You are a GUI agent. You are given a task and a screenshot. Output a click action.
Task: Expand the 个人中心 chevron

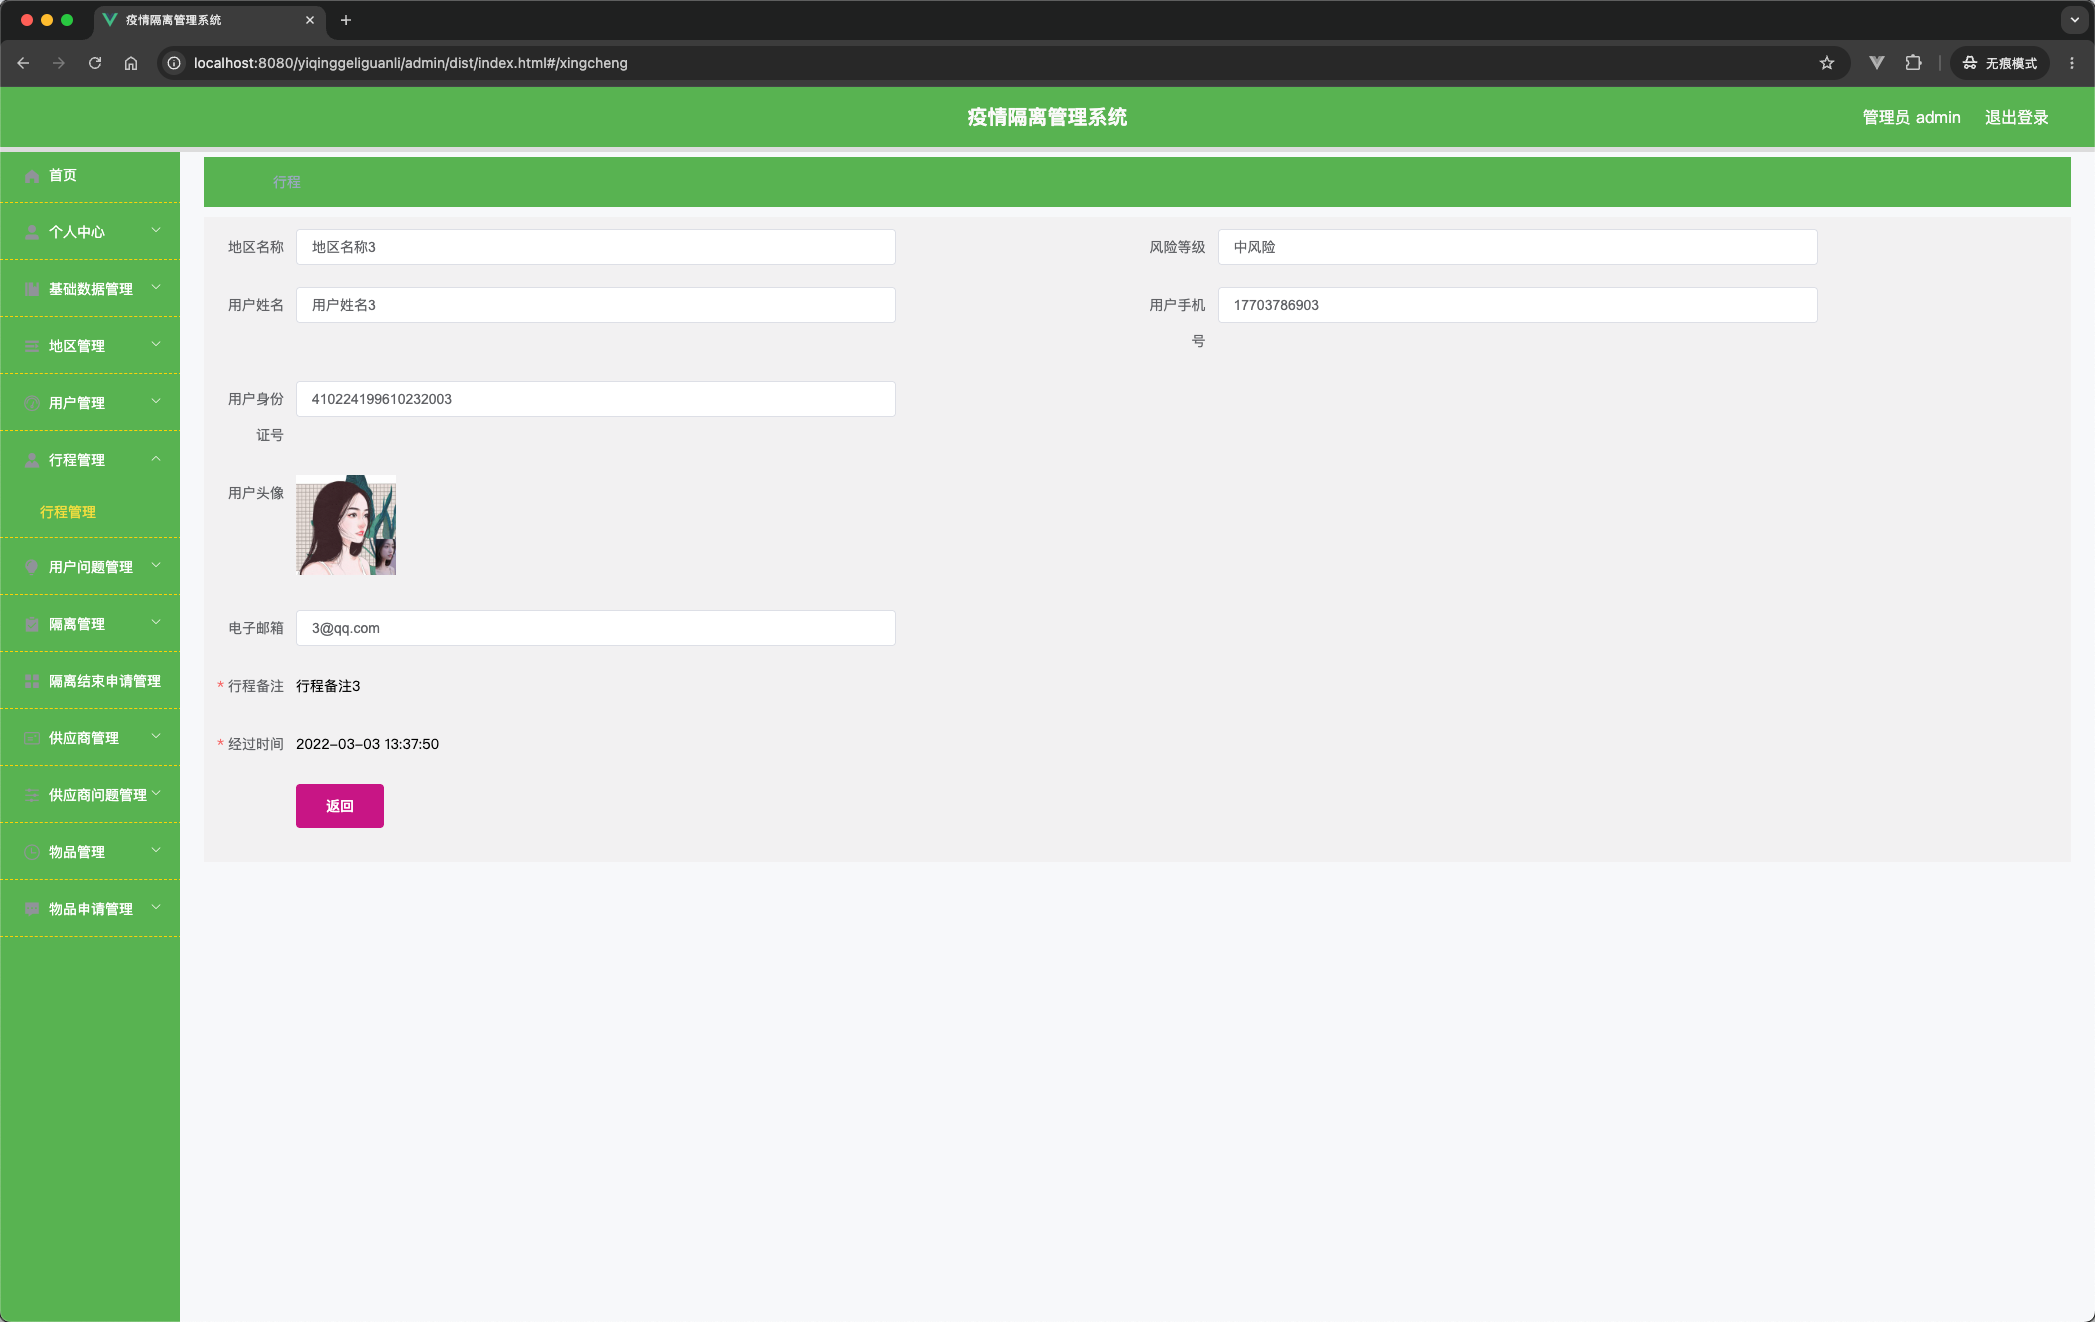(156, 231)
